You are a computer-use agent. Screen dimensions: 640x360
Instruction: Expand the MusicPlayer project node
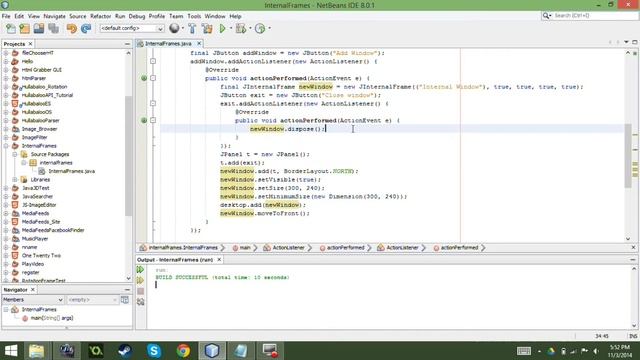click(x=6, y=239)
